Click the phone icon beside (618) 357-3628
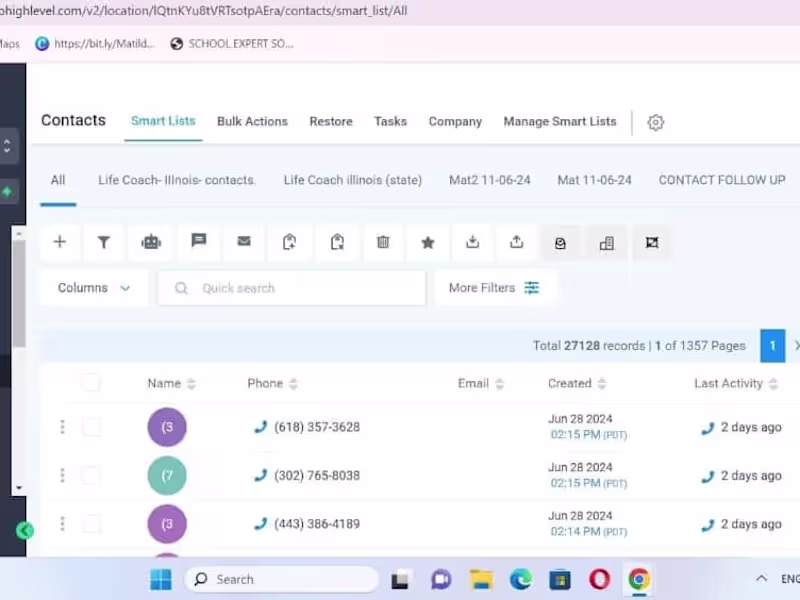Screen dimensions: 800x600 click(261, 427)
